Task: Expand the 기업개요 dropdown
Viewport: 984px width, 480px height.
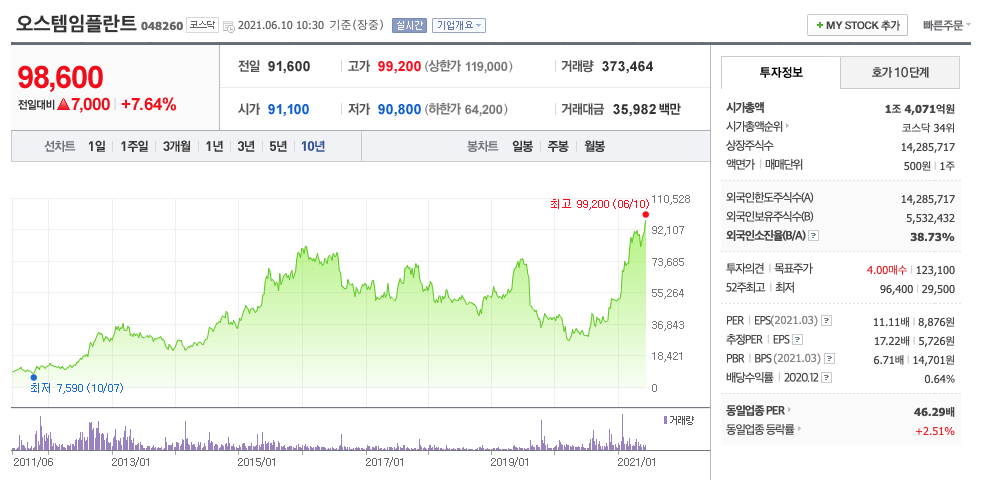Action: click(x=459, y=26)
